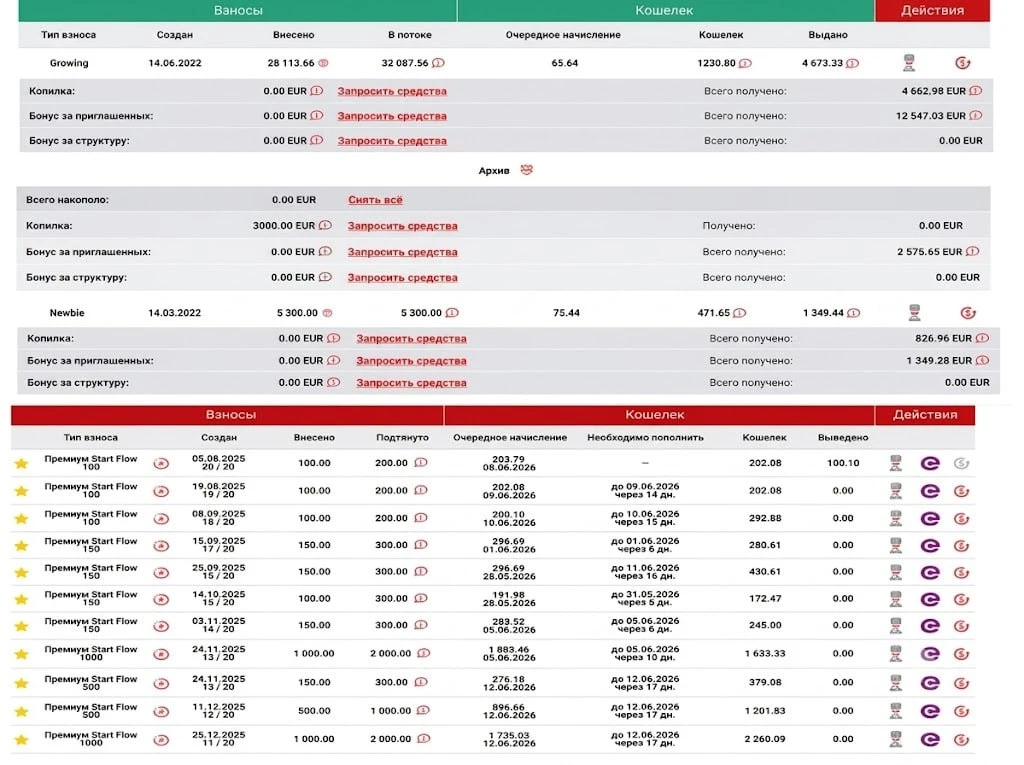Click the round red icon next to 19.08.2025 deposit
1024x765 pixels.
coord(161,491)
